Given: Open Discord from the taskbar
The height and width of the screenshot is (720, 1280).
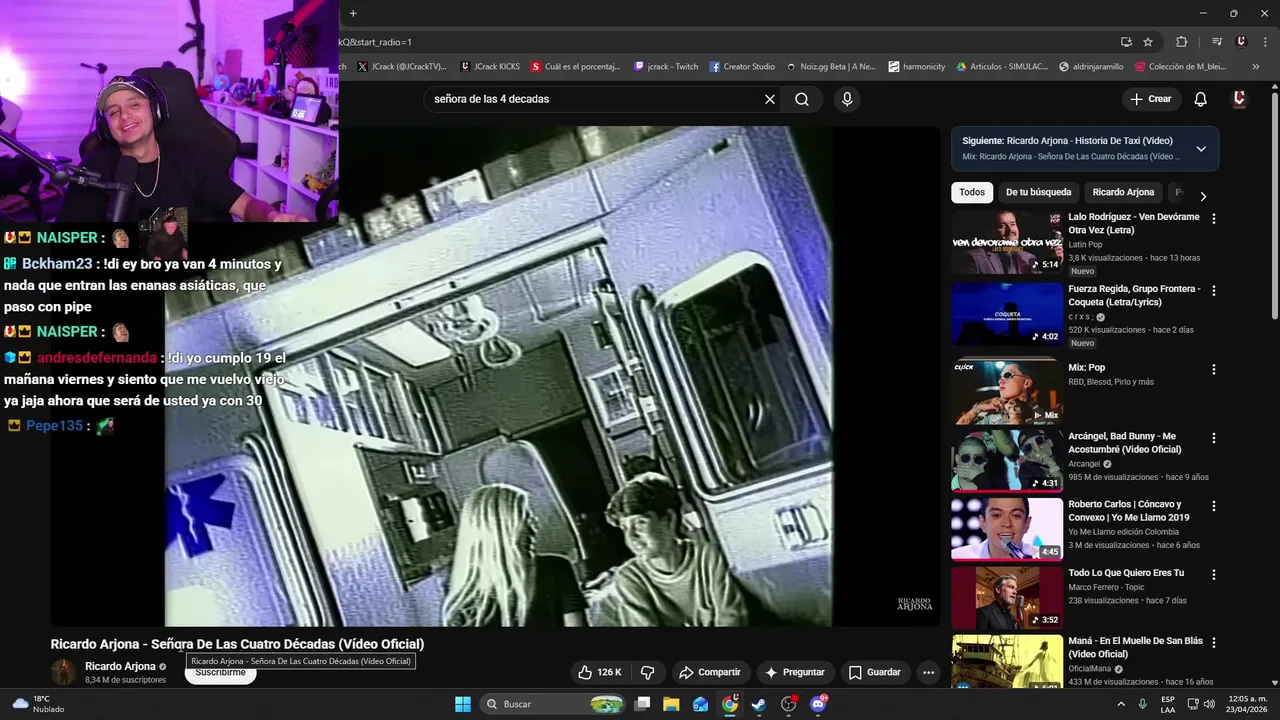Looking at the screenshot, I should click(x=818, y=704).
